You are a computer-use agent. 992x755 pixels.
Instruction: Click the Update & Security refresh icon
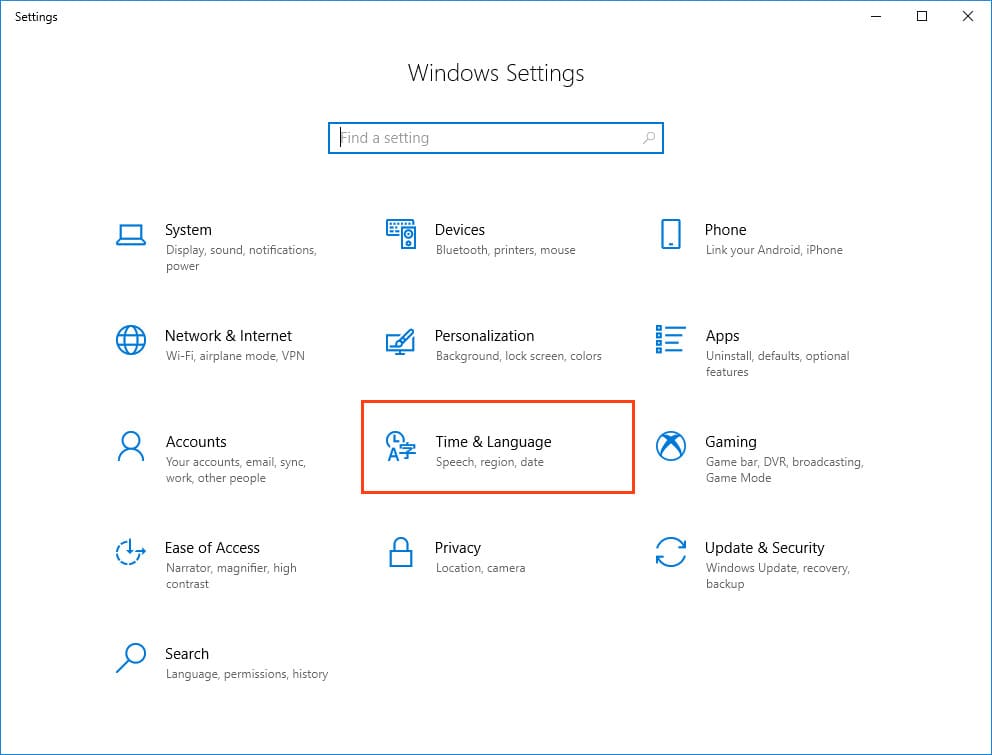(x=670, y=552)
